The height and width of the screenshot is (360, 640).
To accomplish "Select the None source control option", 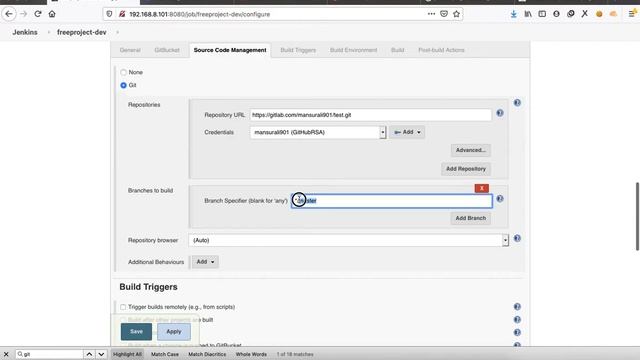I will (x=123, y=72).
